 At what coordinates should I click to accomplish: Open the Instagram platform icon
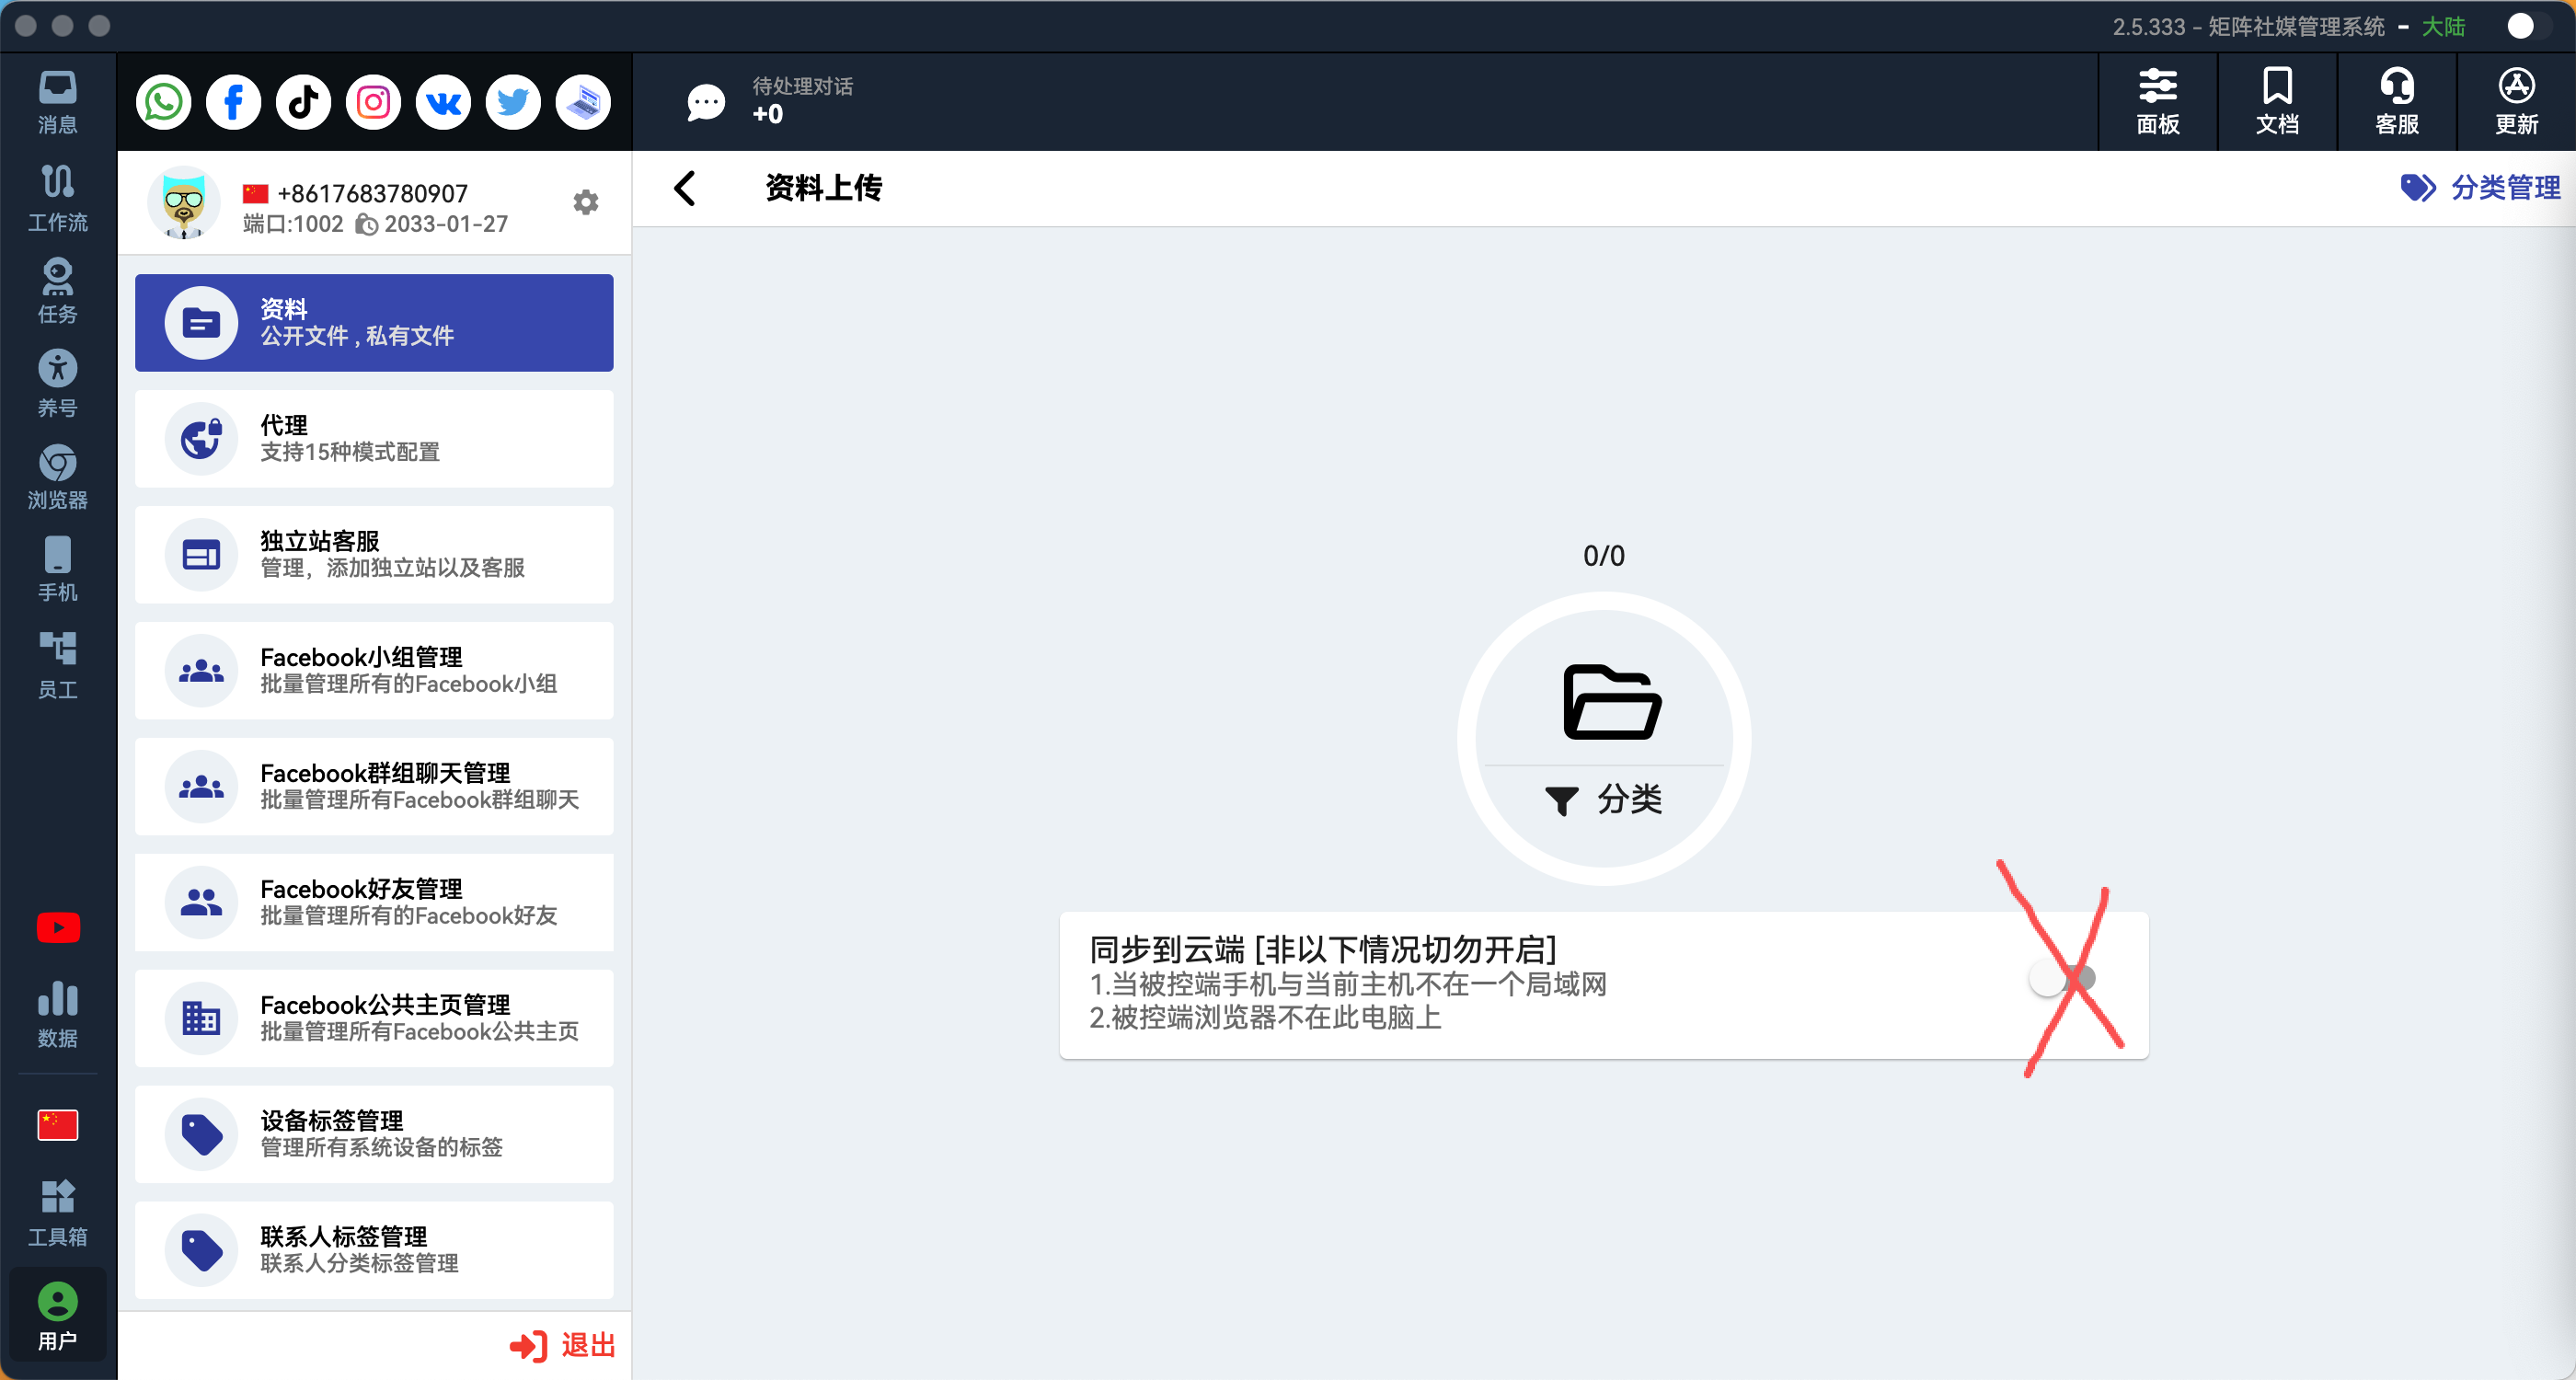point(373,102)
